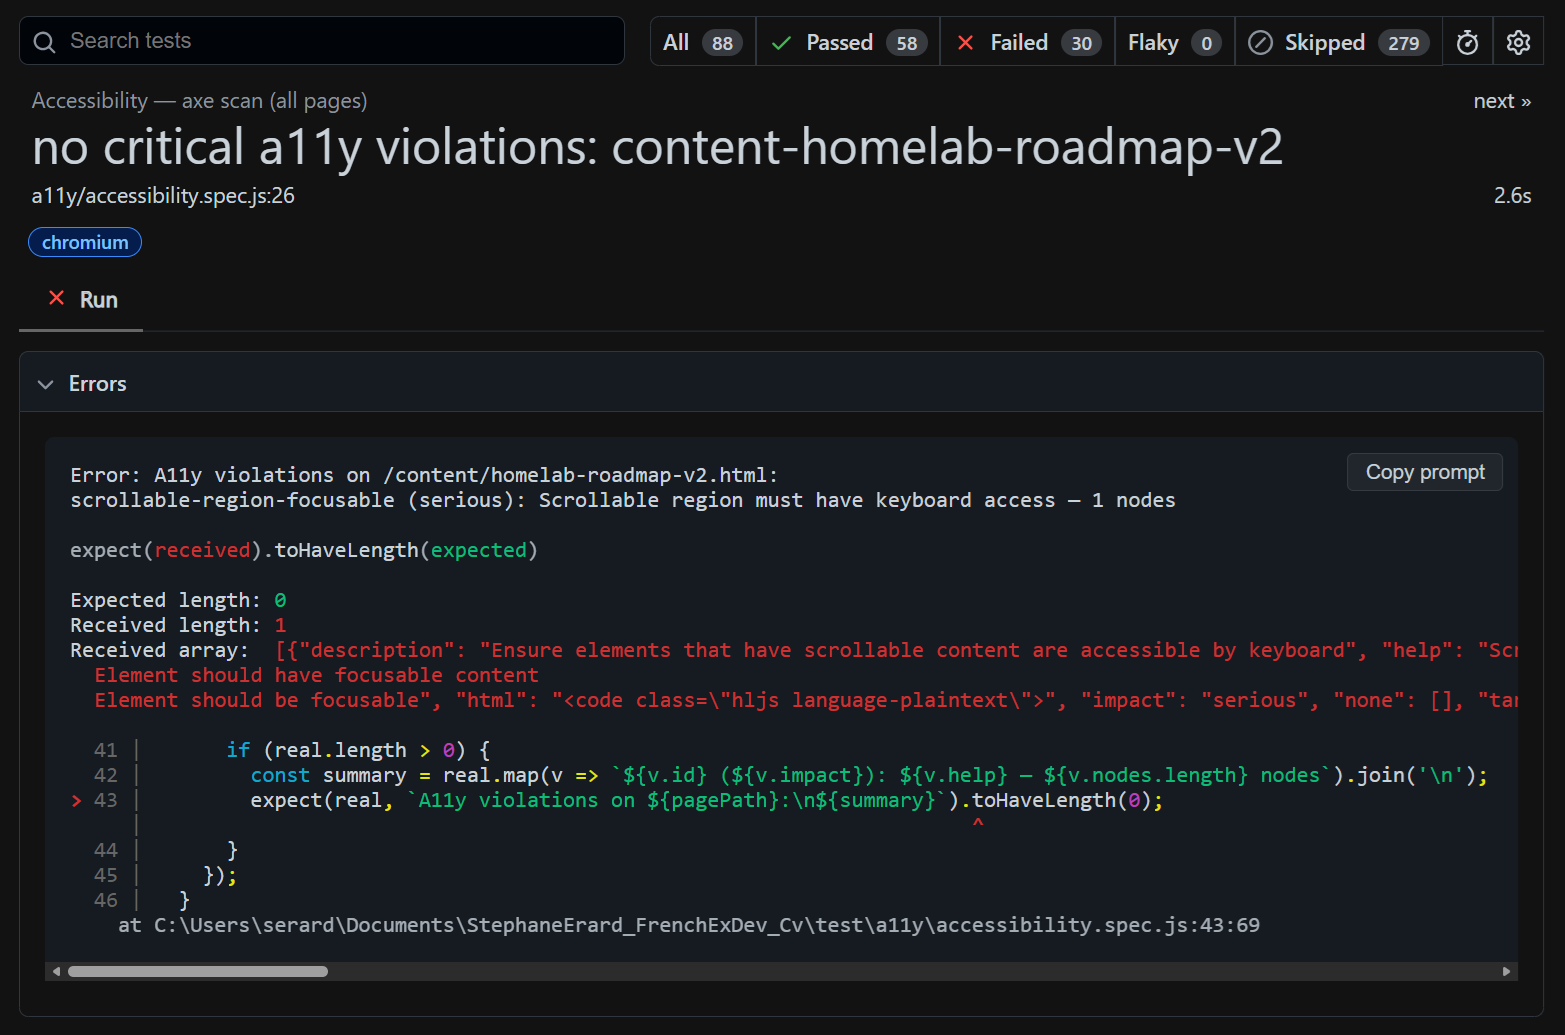
Task: Open the next test via the next link
Action: click(x=1501, y=100)
